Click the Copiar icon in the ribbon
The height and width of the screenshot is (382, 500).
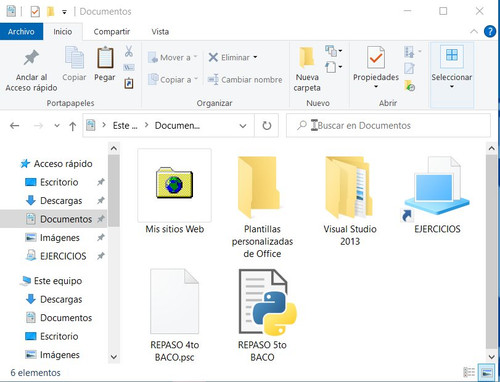[74, 57]
